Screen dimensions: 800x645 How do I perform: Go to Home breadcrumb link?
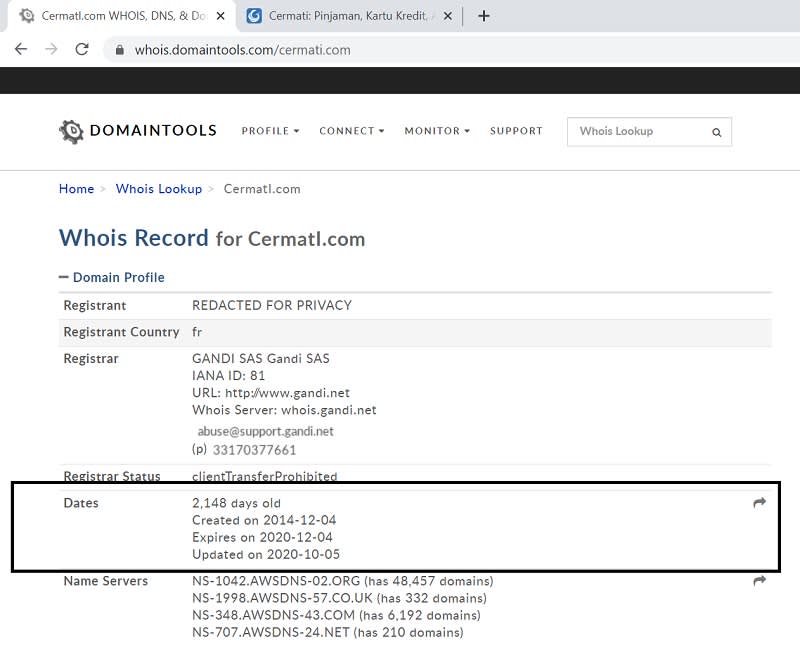[77, 189]
